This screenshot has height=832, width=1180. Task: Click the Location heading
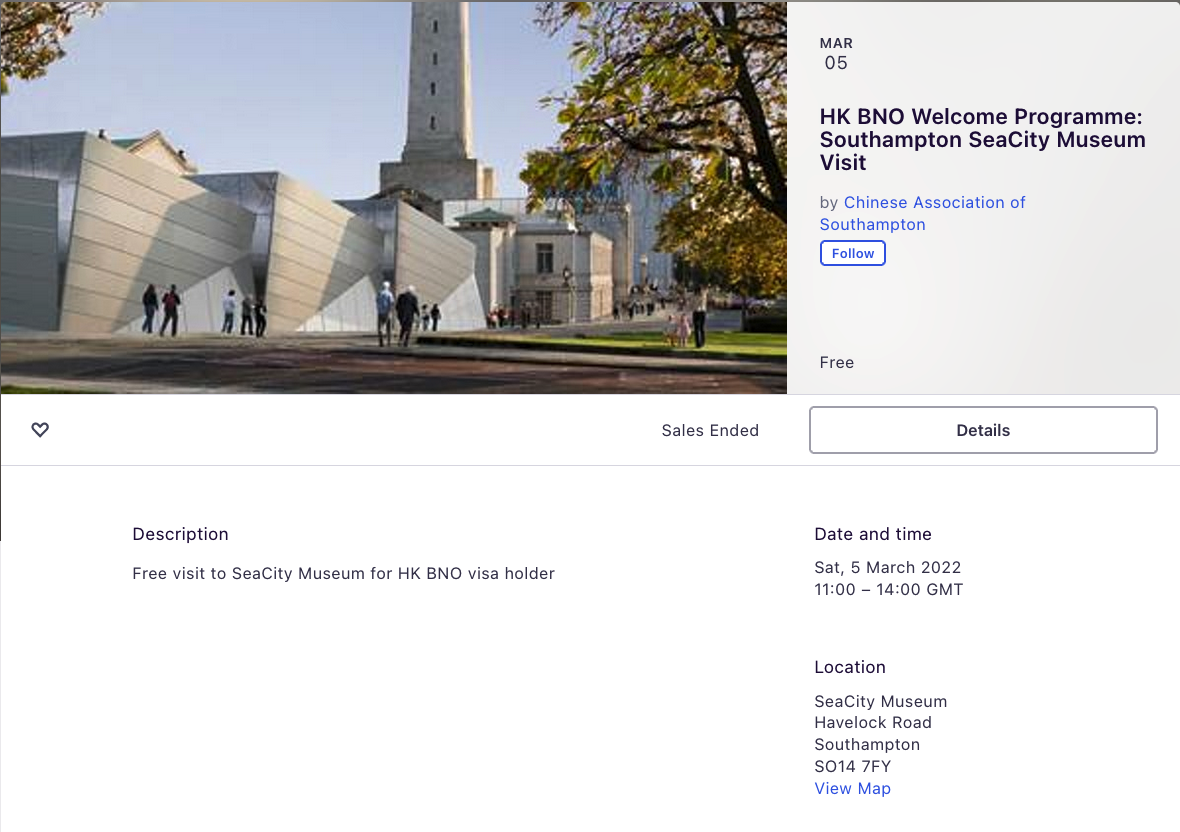[x=850, y=667]
